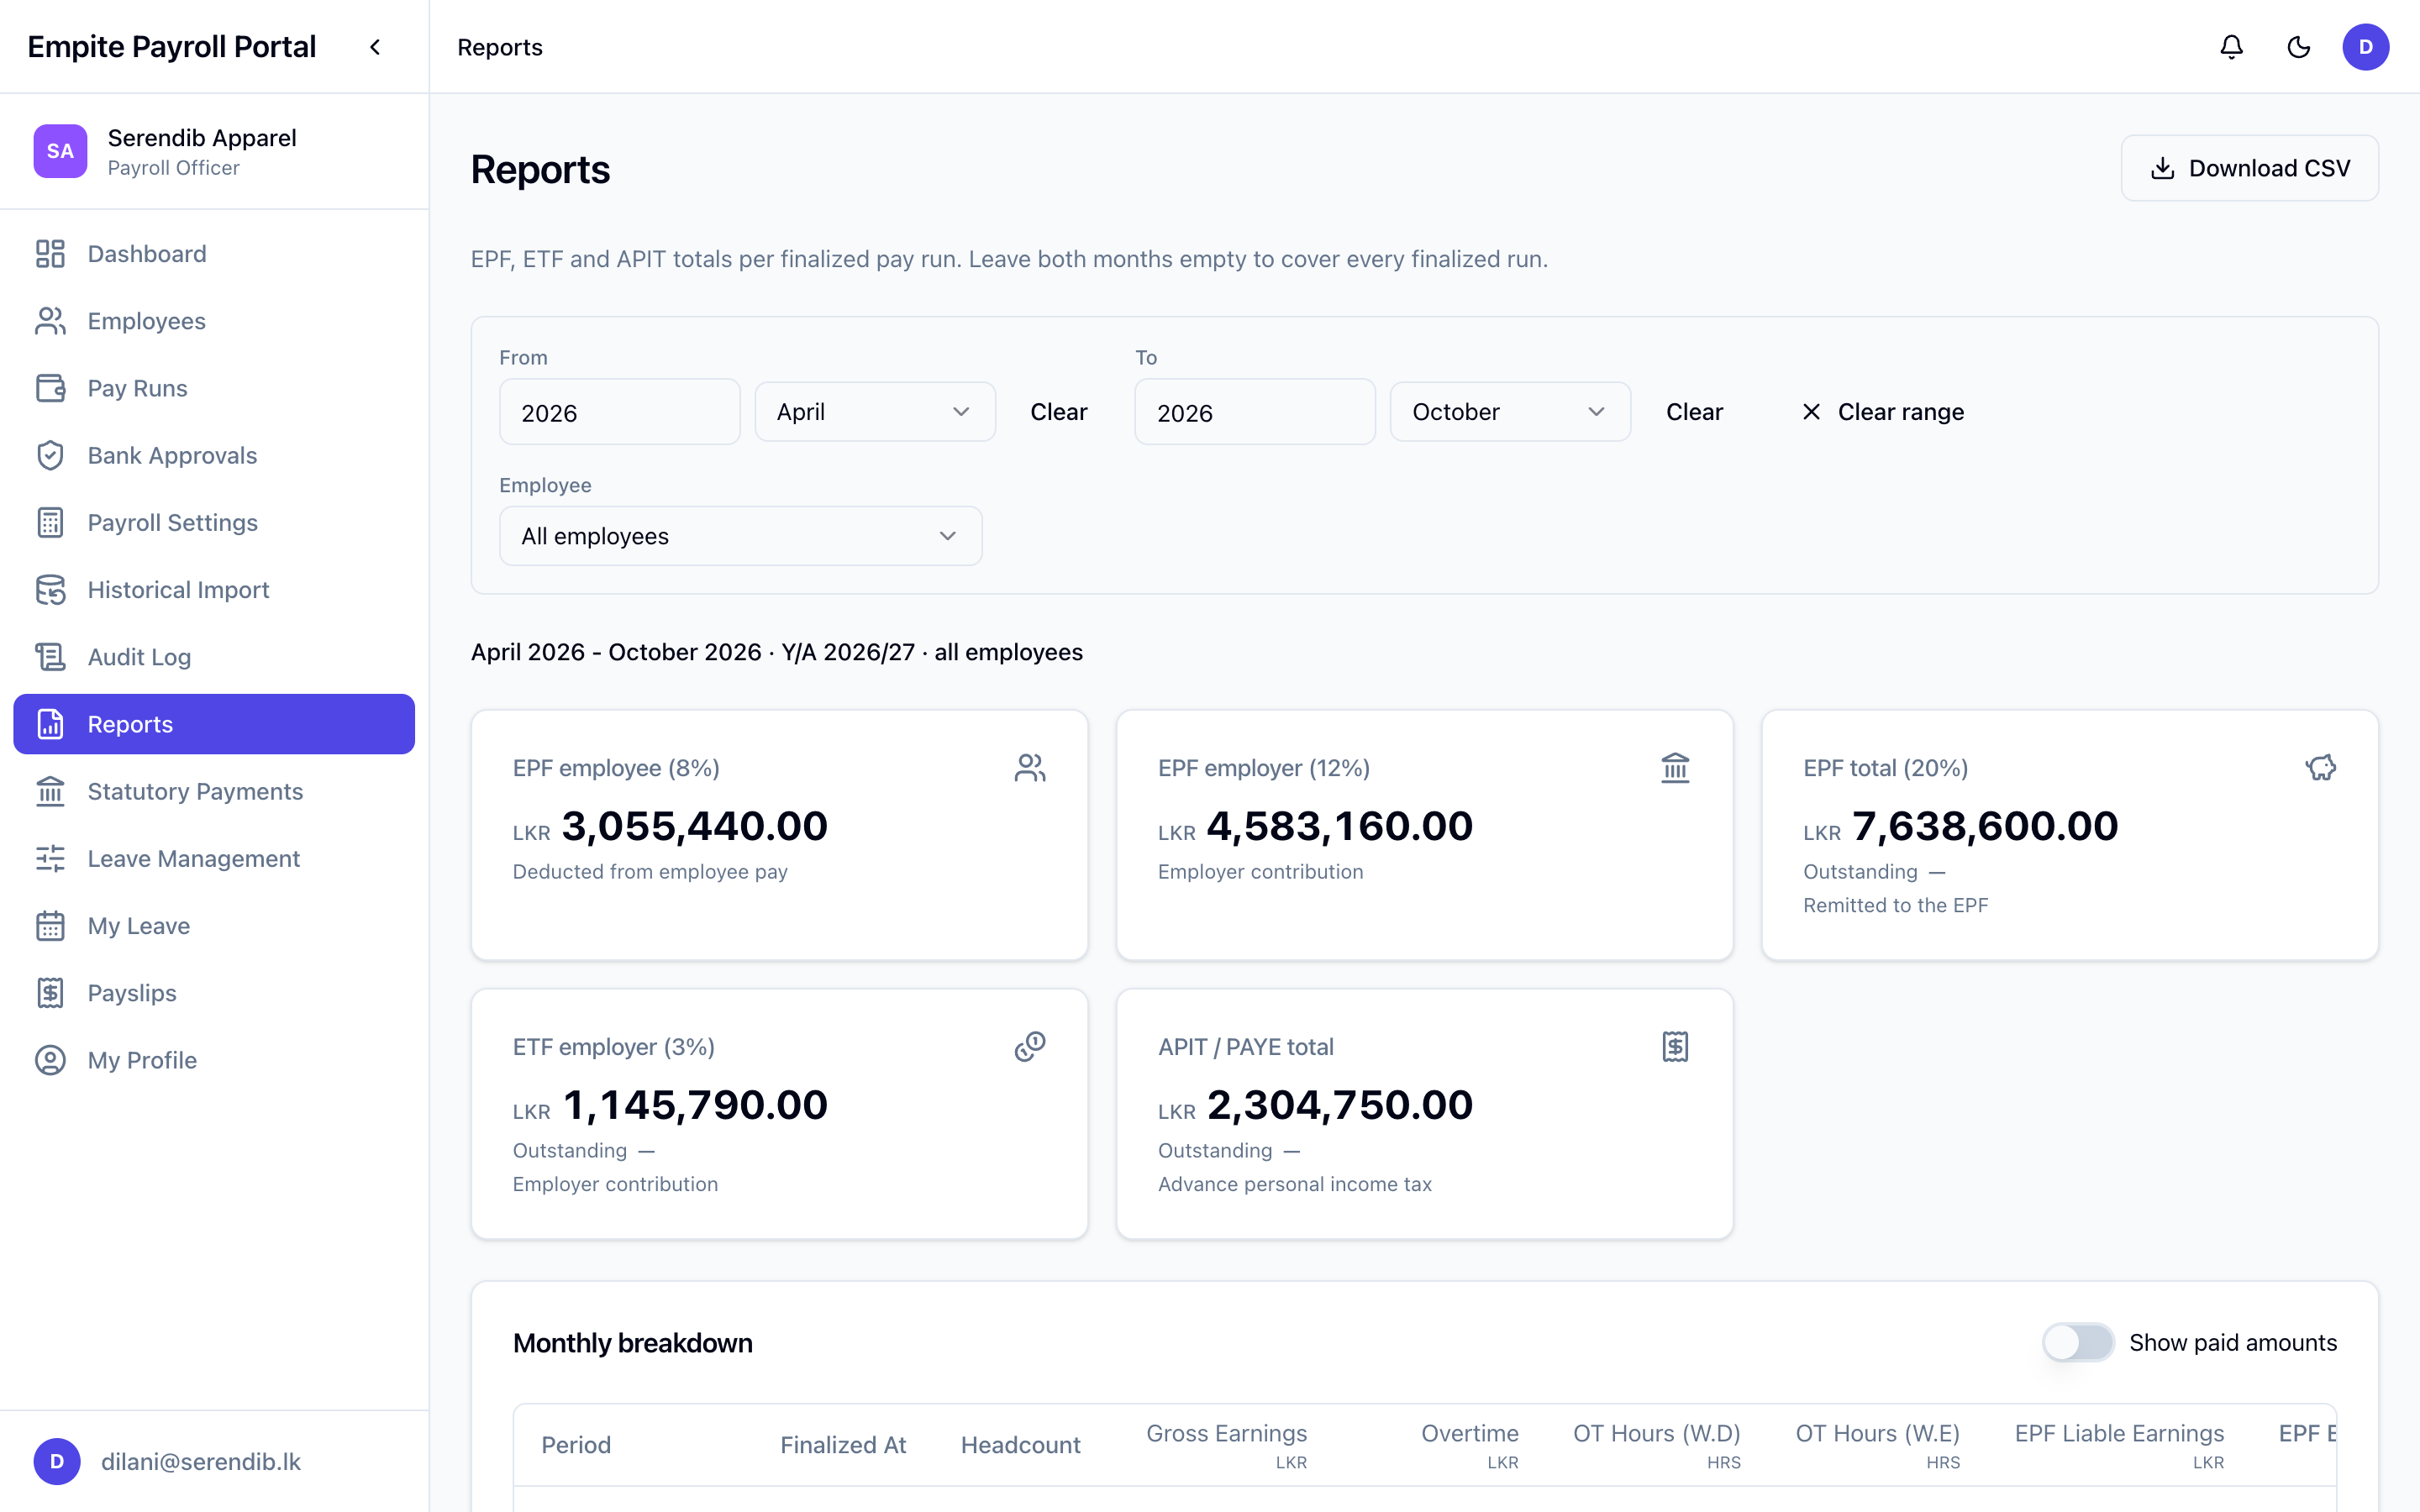Open the To month dropdown showing October
Image resolution: width=2420 pixels, height=1512 pixels.
[1510, 412]
